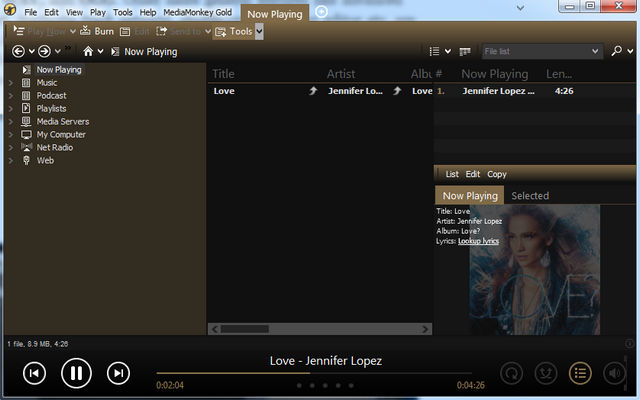Viewport: 640px width, 400px height.
Task: Toggle repeat playback
Action: [511, 373]
